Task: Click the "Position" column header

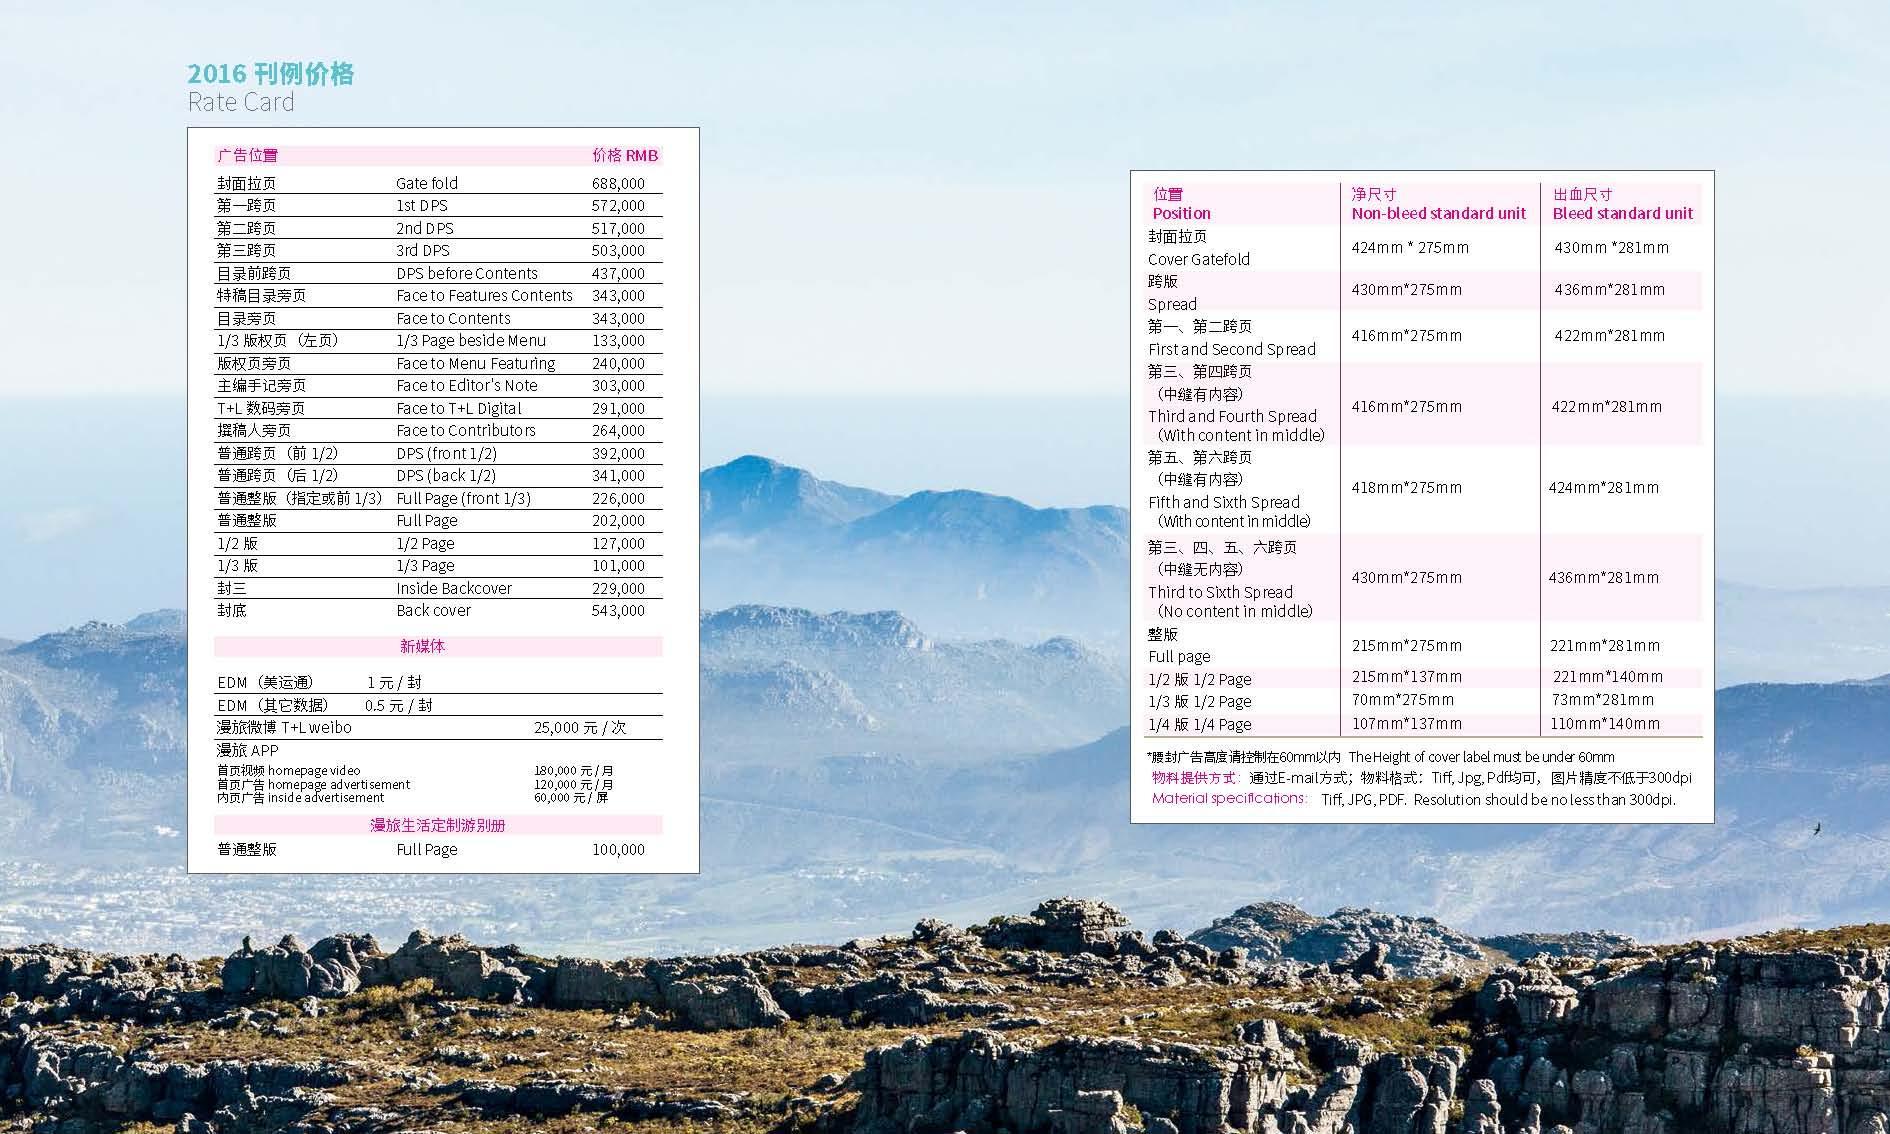Action: coord(1181,213)
